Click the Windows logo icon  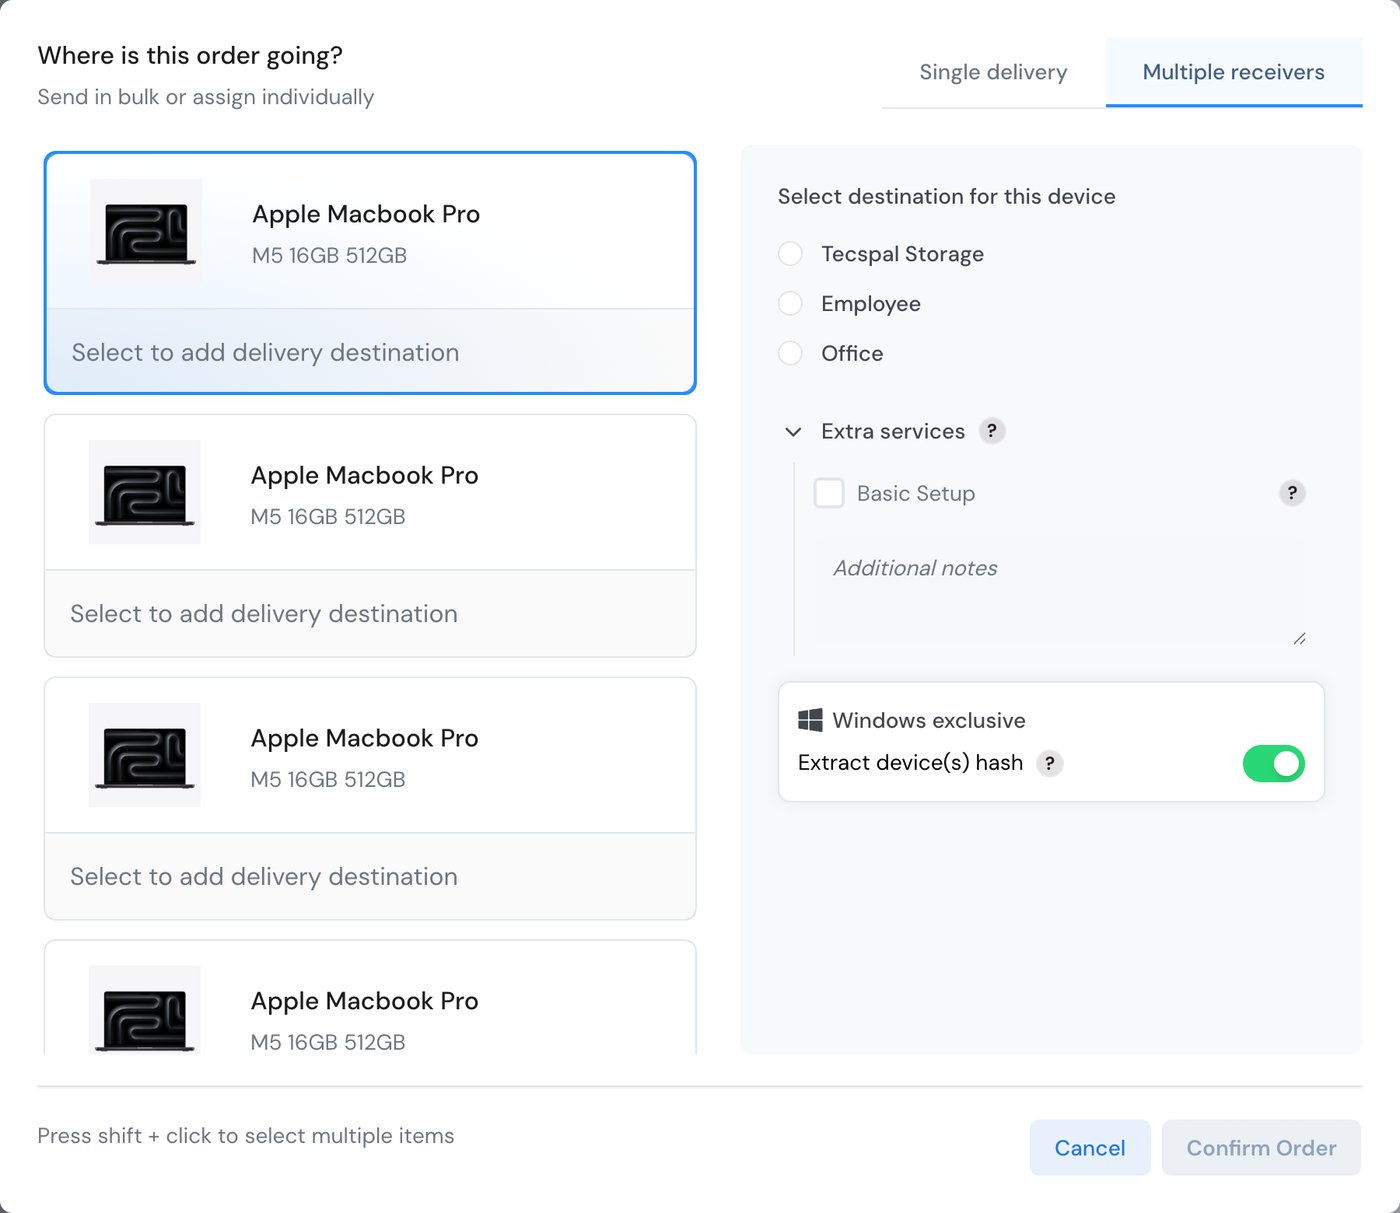810,720
